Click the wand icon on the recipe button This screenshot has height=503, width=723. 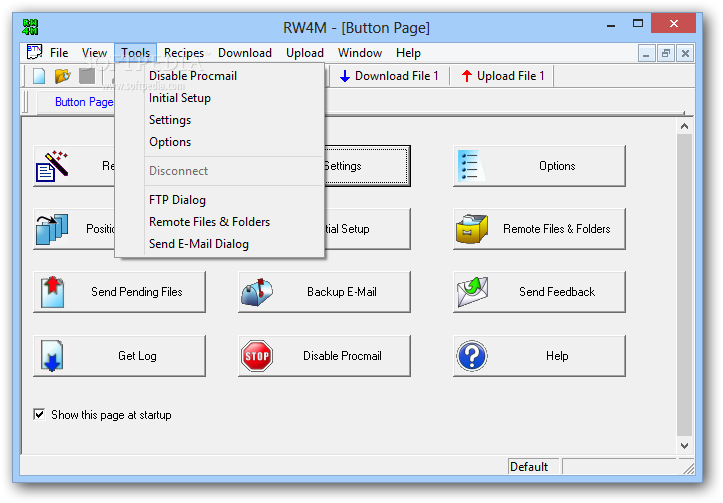[53, 166]
